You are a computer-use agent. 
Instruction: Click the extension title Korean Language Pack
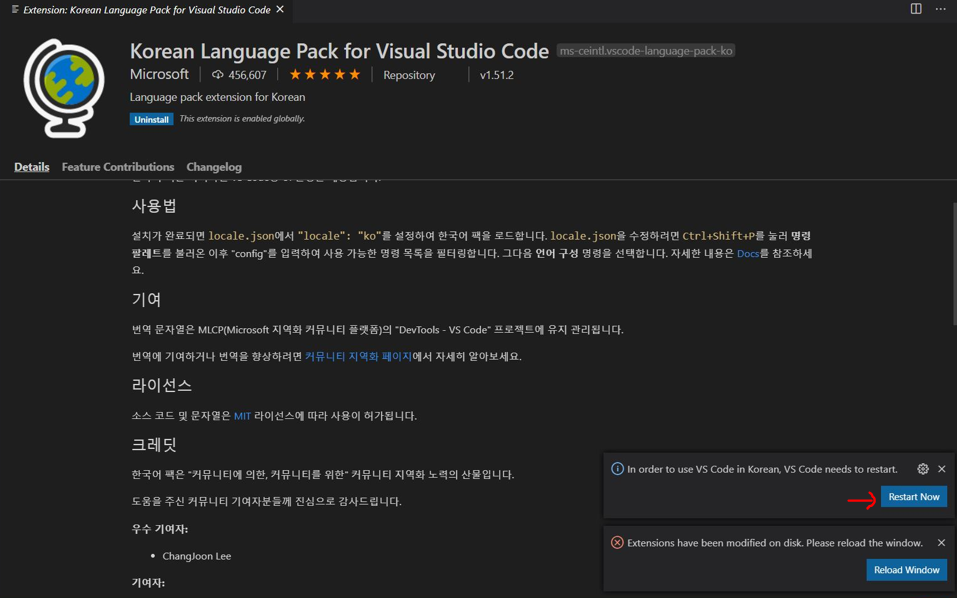[339, 51]
